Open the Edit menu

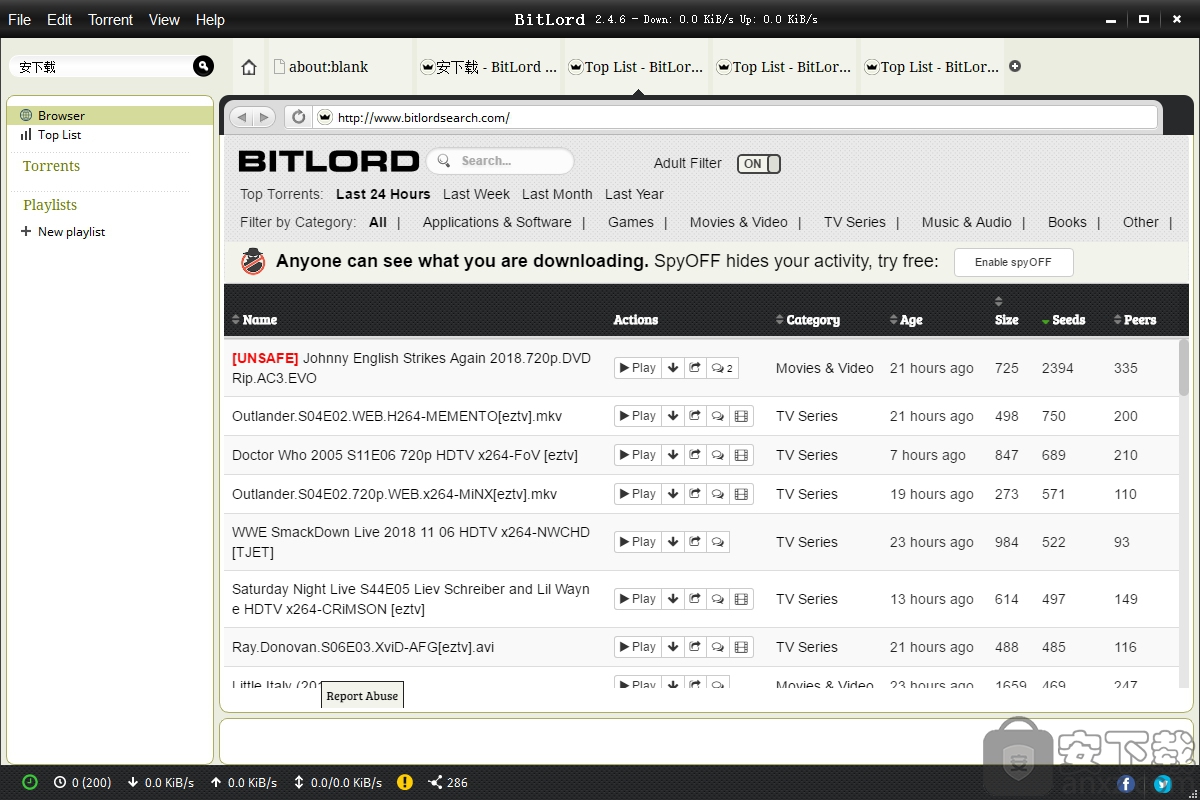click(x=59, y=19)
